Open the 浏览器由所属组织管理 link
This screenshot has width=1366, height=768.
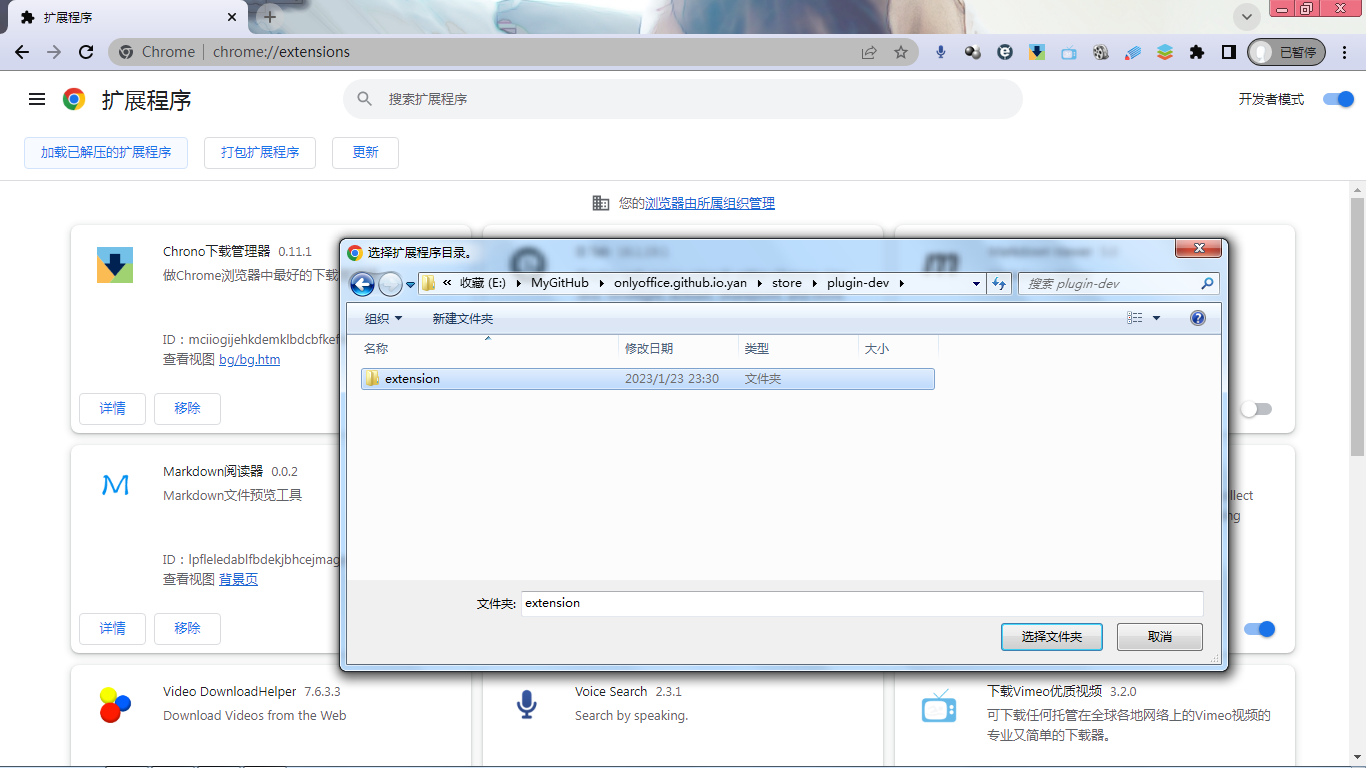click(710, 203)
